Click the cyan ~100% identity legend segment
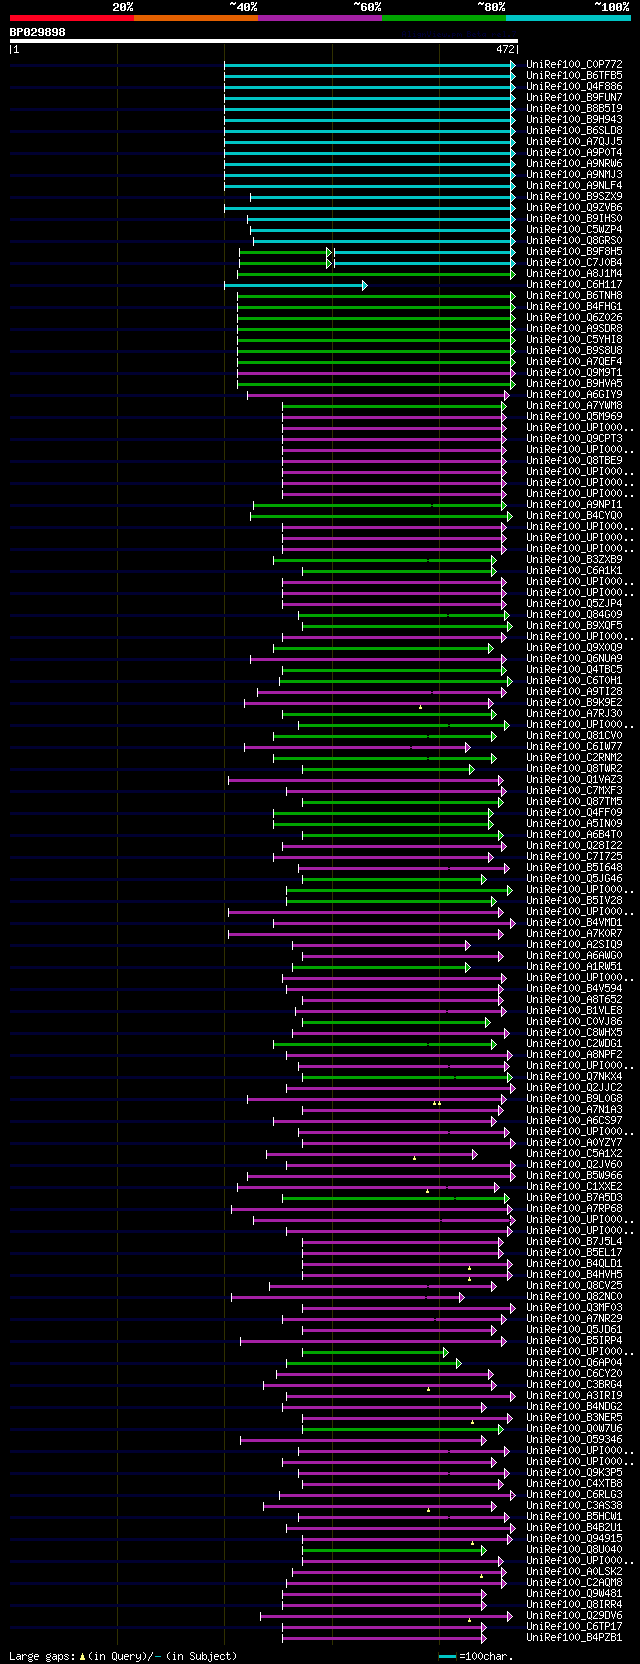This screenshot has width=640, height=1664. (568, 18)
